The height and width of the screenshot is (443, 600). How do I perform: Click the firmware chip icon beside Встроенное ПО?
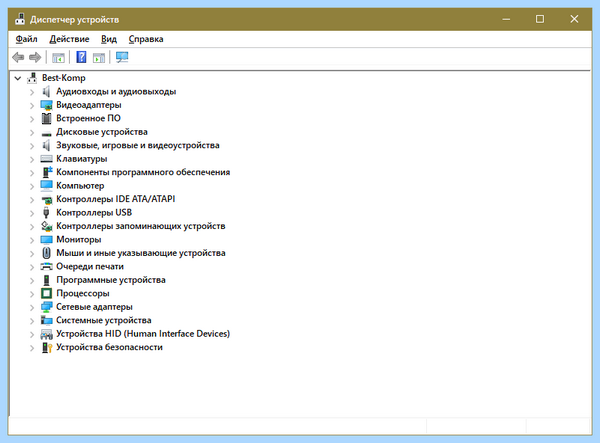[x=46, y=118]
